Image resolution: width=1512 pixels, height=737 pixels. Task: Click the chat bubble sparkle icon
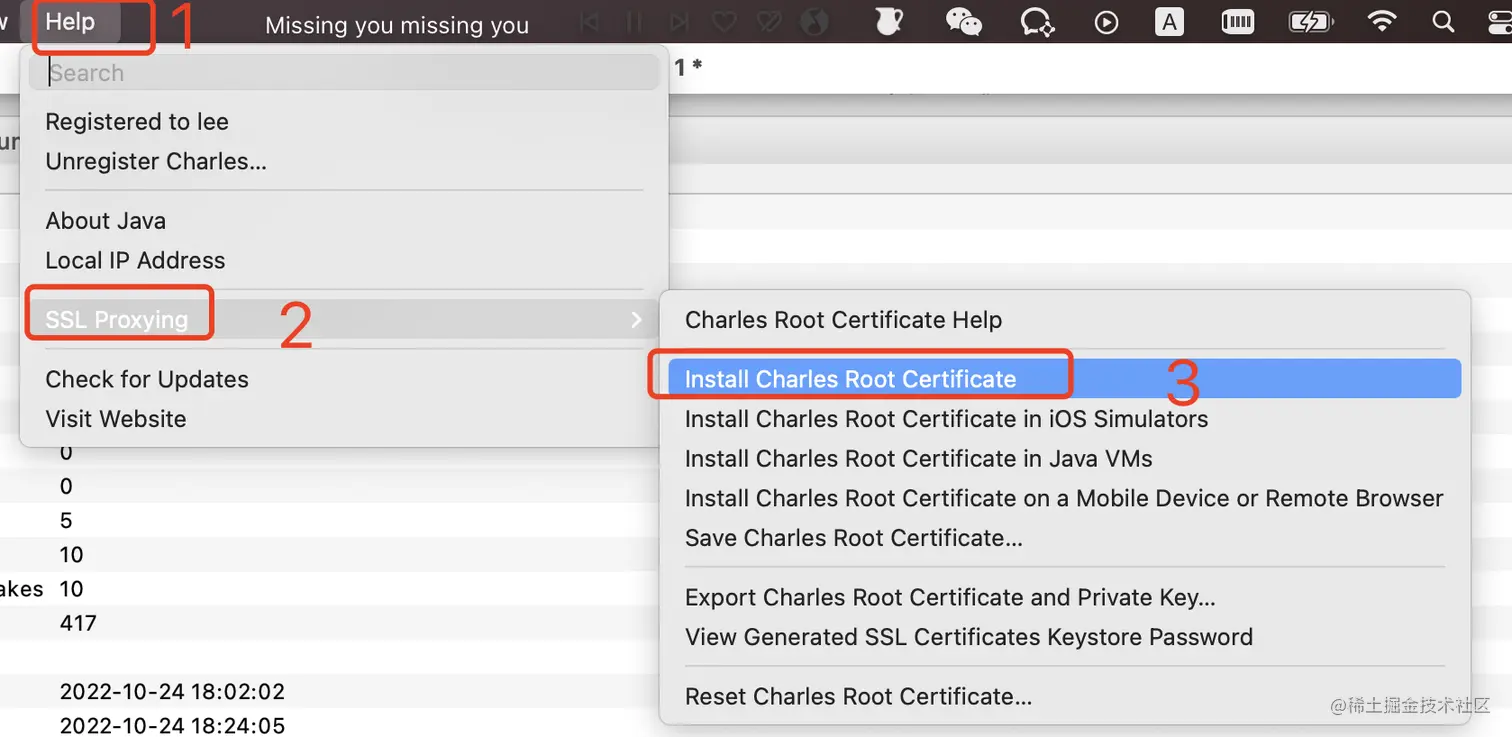click(1037, 22)
